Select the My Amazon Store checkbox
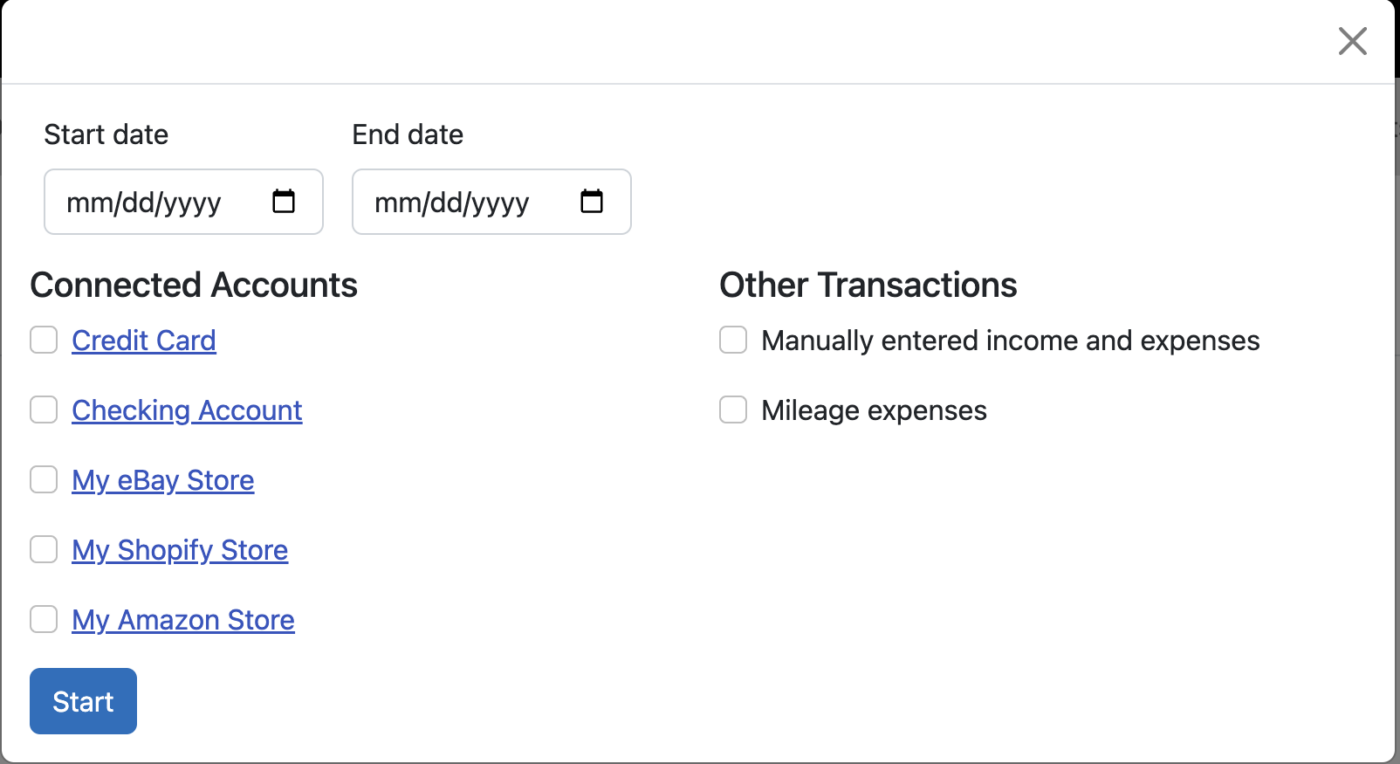Image resolution: width=1400 pixels, height=764 pixels. (x=43, y=619)
